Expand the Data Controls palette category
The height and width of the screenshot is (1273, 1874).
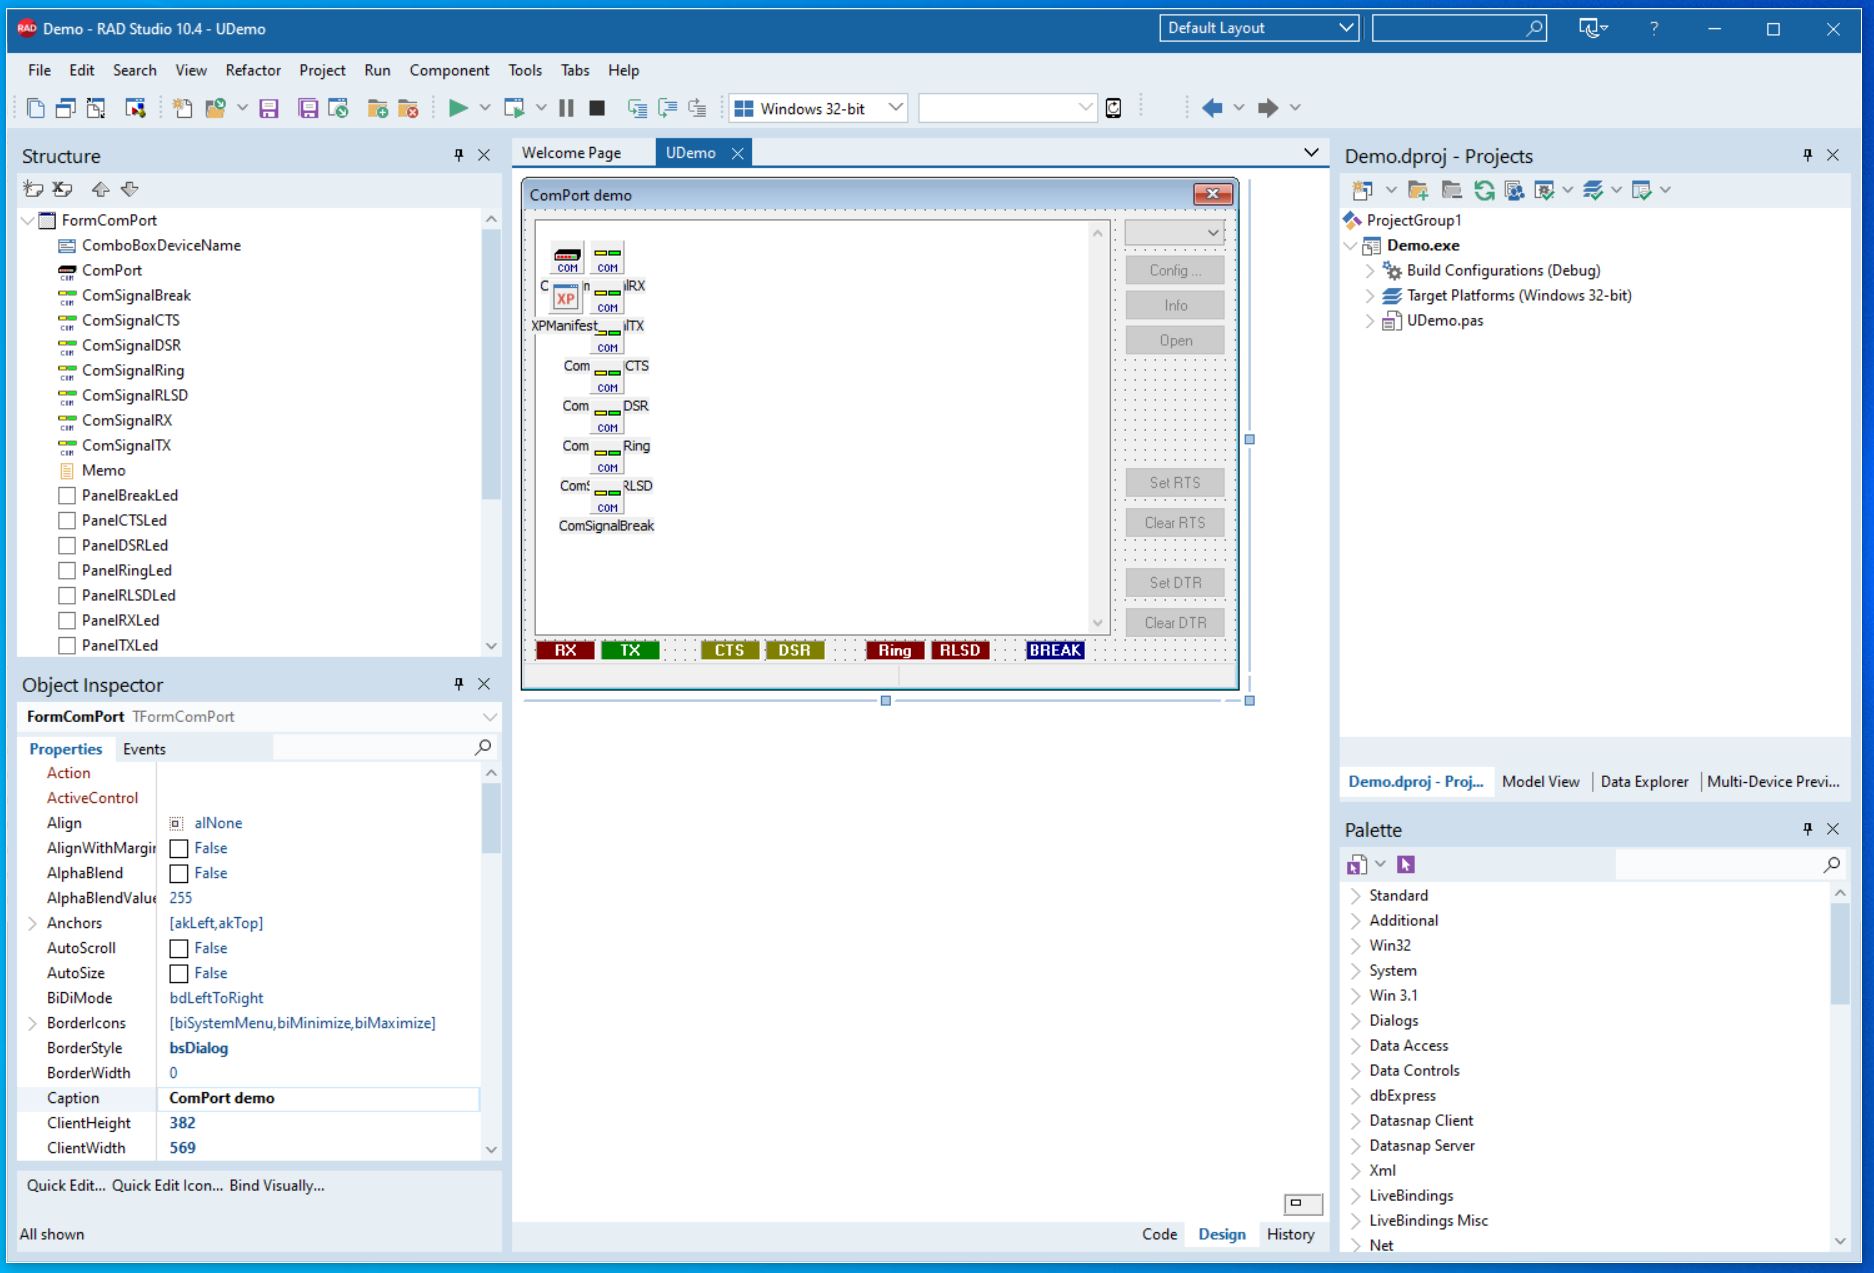click(x=1356, y=1070)
